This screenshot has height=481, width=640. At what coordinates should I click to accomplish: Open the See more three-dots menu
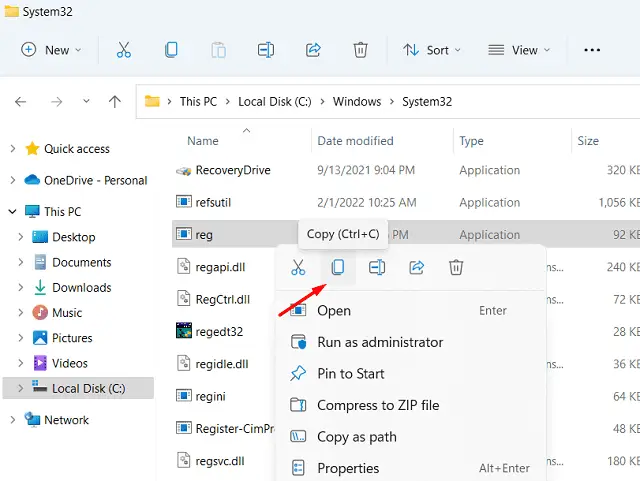(591, 50)
